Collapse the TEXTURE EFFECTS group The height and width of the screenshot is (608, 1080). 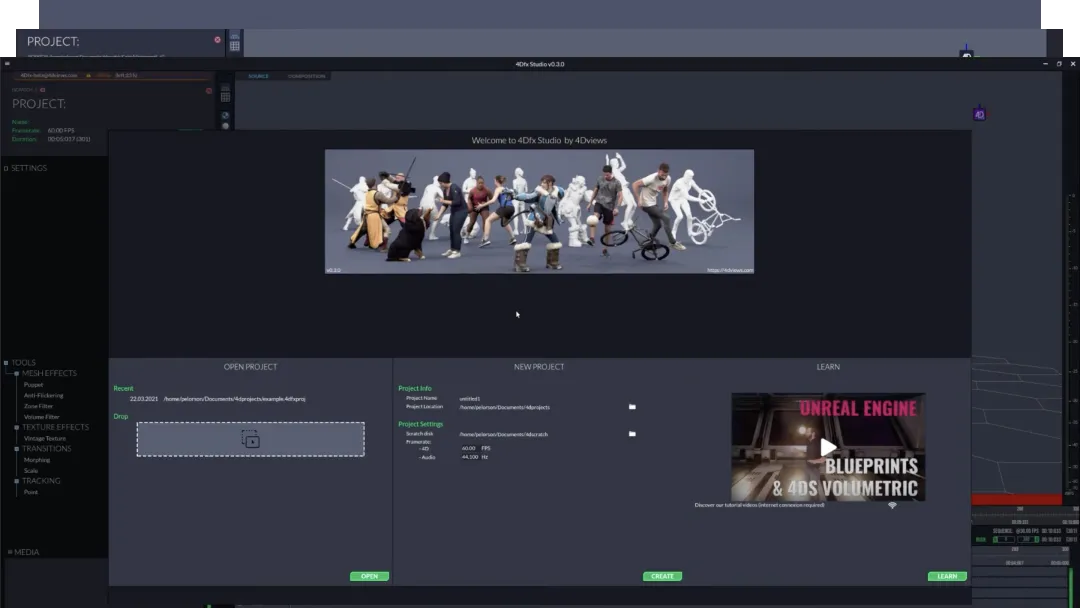(x=17, y=427)
